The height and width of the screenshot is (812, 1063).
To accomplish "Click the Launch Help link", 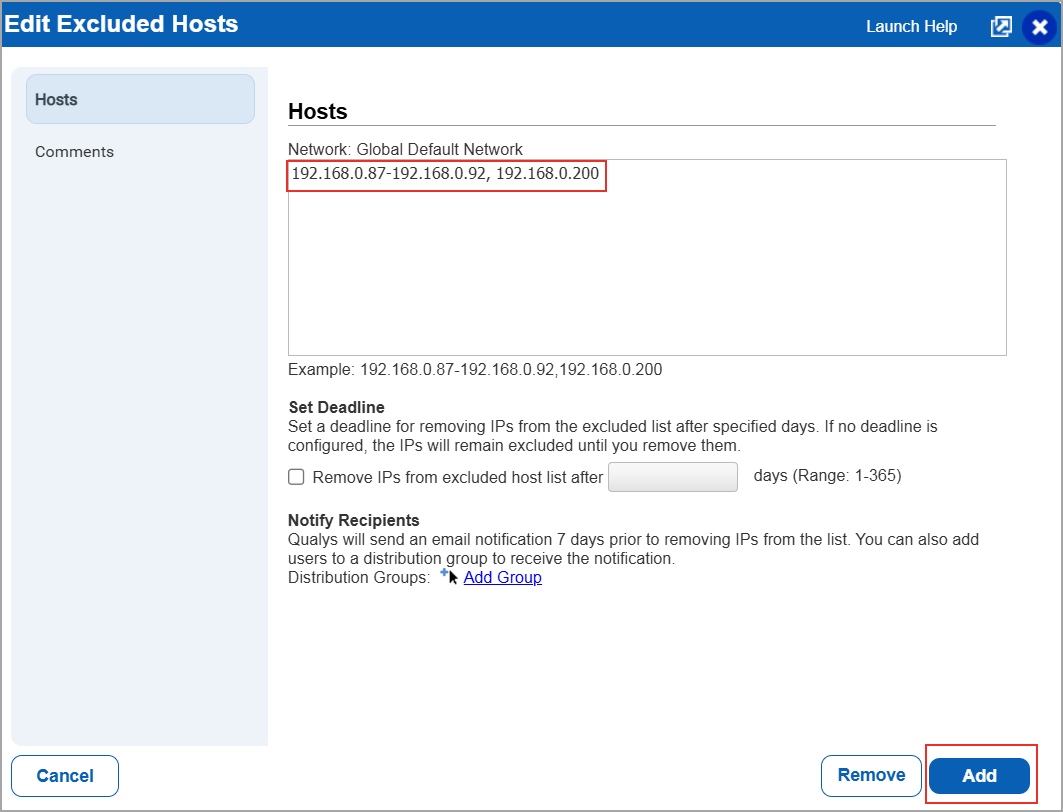I will coord(911,27).
